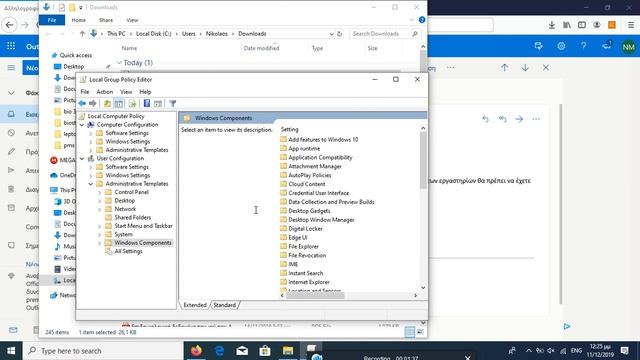The width and height of the screenshot is (640, 360).
Task: Click the Back arrow in Group Policy Editor toolbar
Action: point(82,104)
